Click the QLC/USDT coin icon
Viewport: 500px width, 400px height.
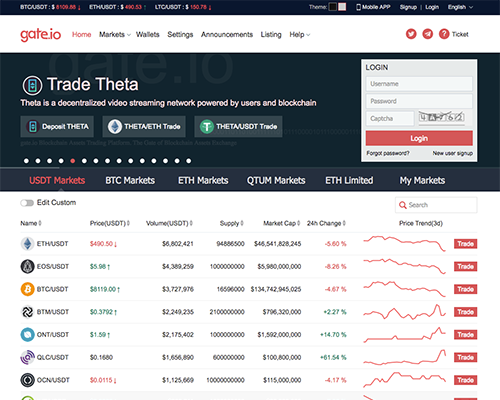[x=27, y=357]
